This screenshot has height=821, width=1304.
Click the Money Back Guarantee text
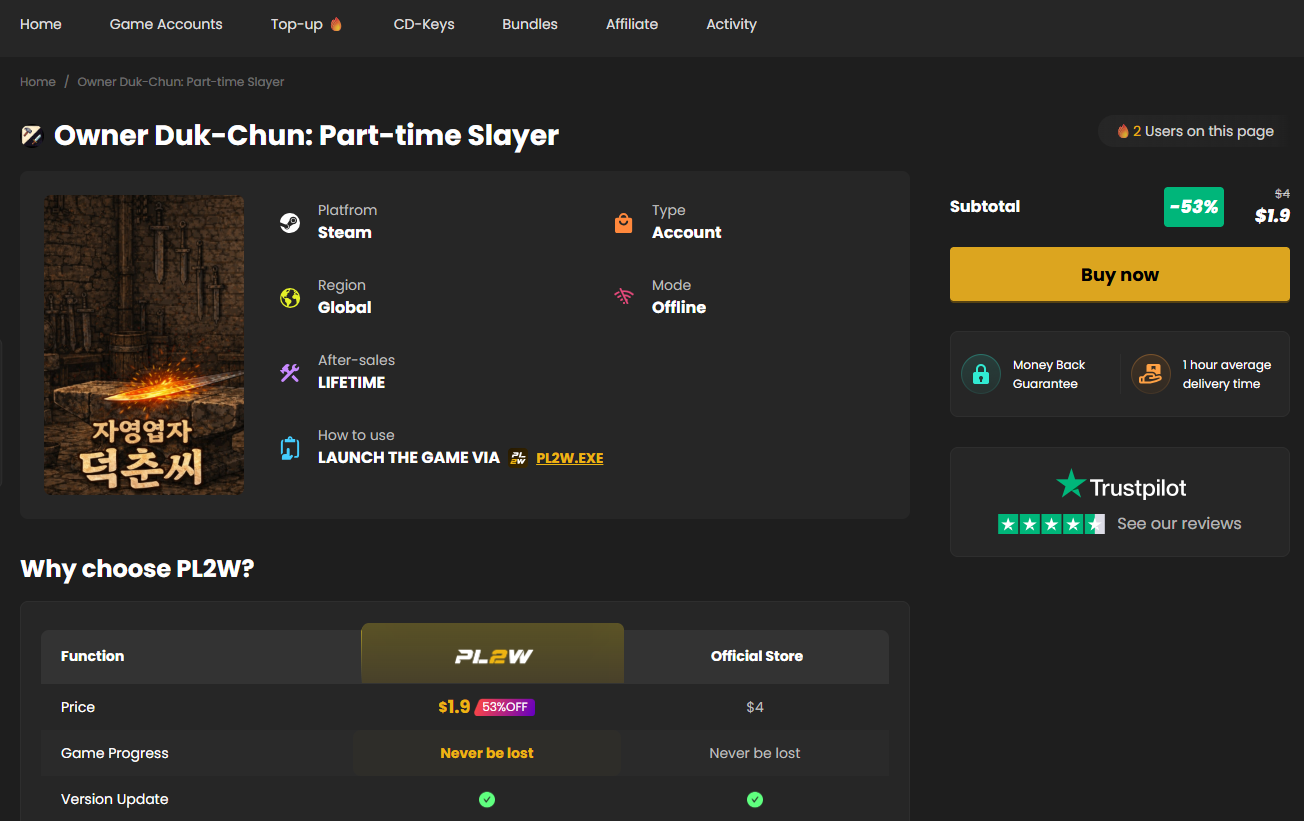1049,374
